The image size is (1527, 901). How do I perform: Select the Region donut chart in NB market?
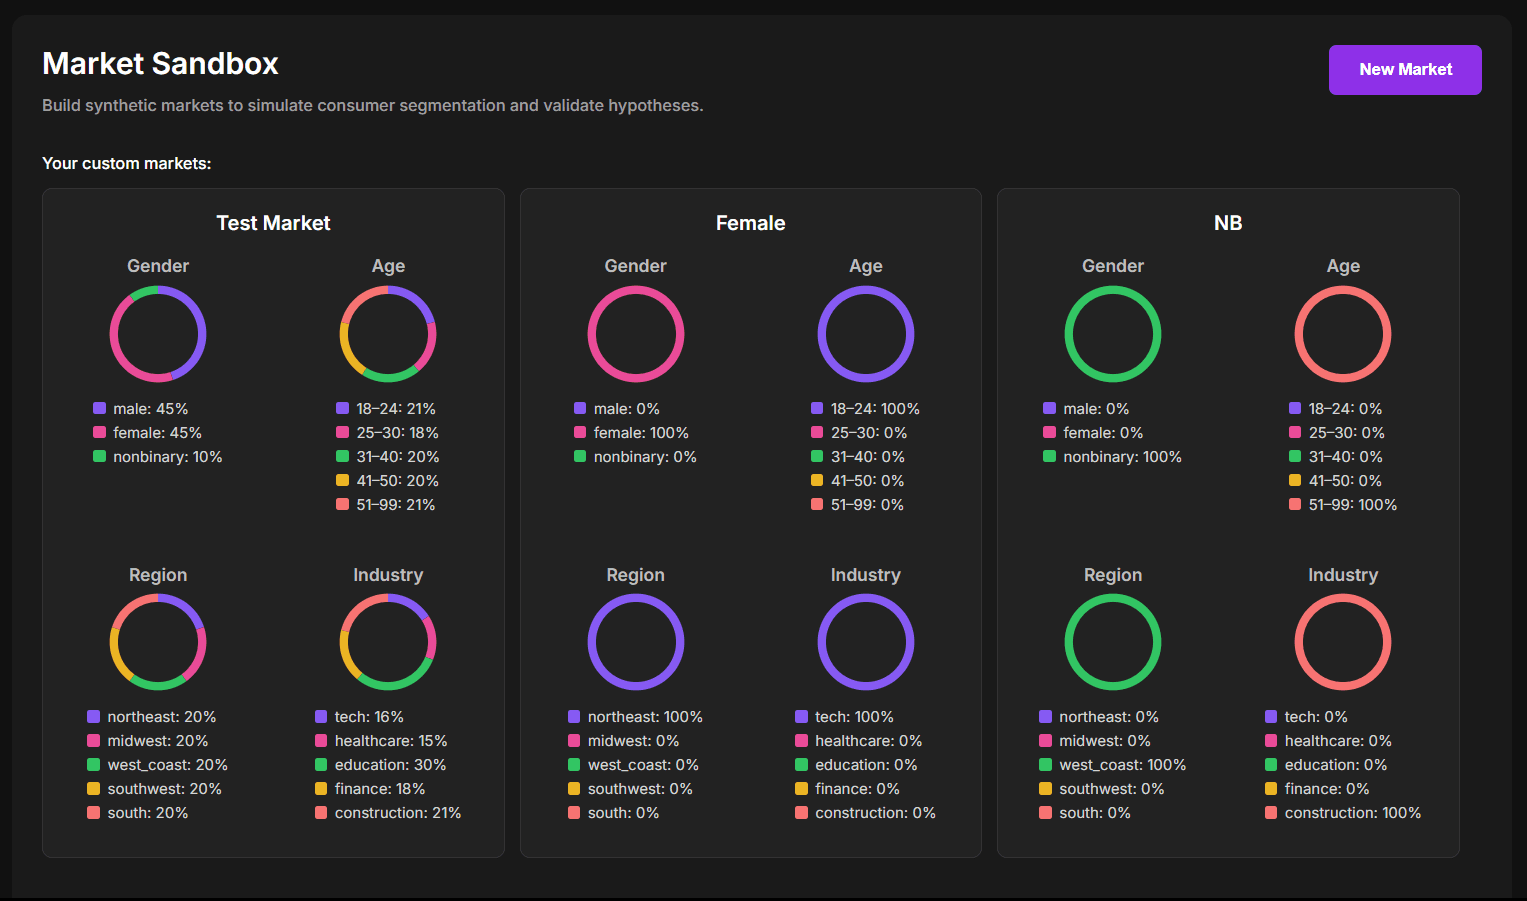1113,641
